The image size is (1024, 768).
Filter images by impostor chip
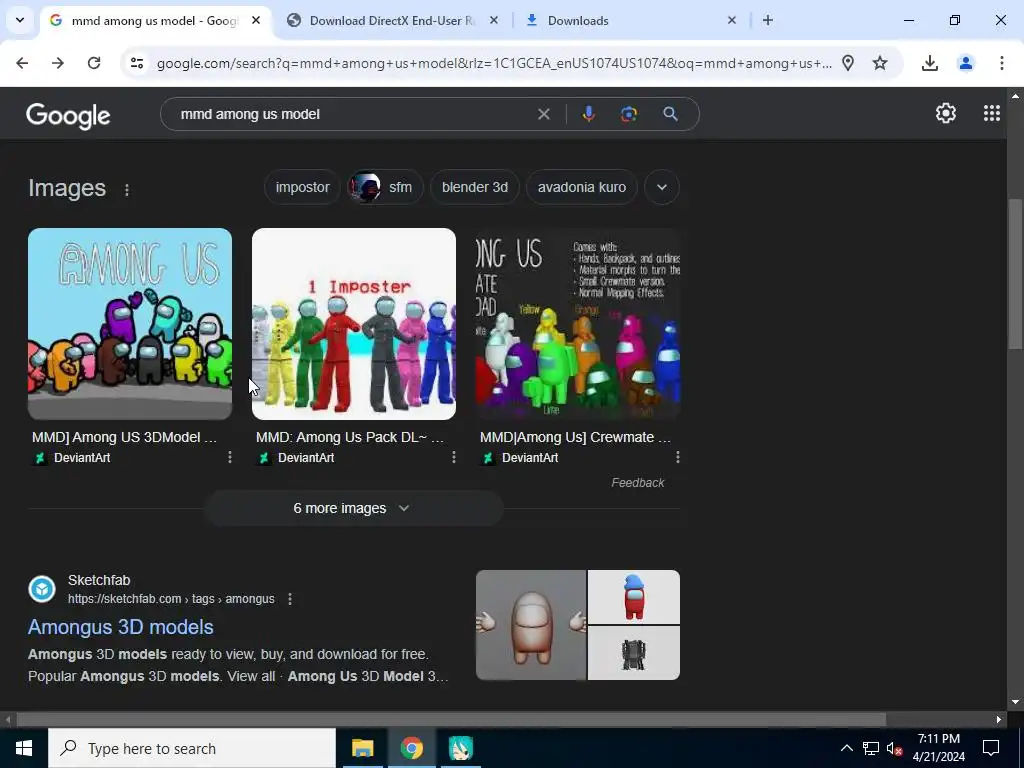click(x=302, y=187)
